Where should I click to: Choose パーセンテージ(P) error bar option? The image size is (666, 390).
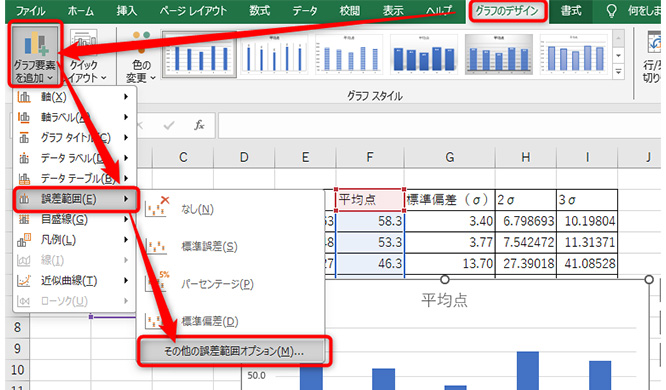tap(231, 284)
